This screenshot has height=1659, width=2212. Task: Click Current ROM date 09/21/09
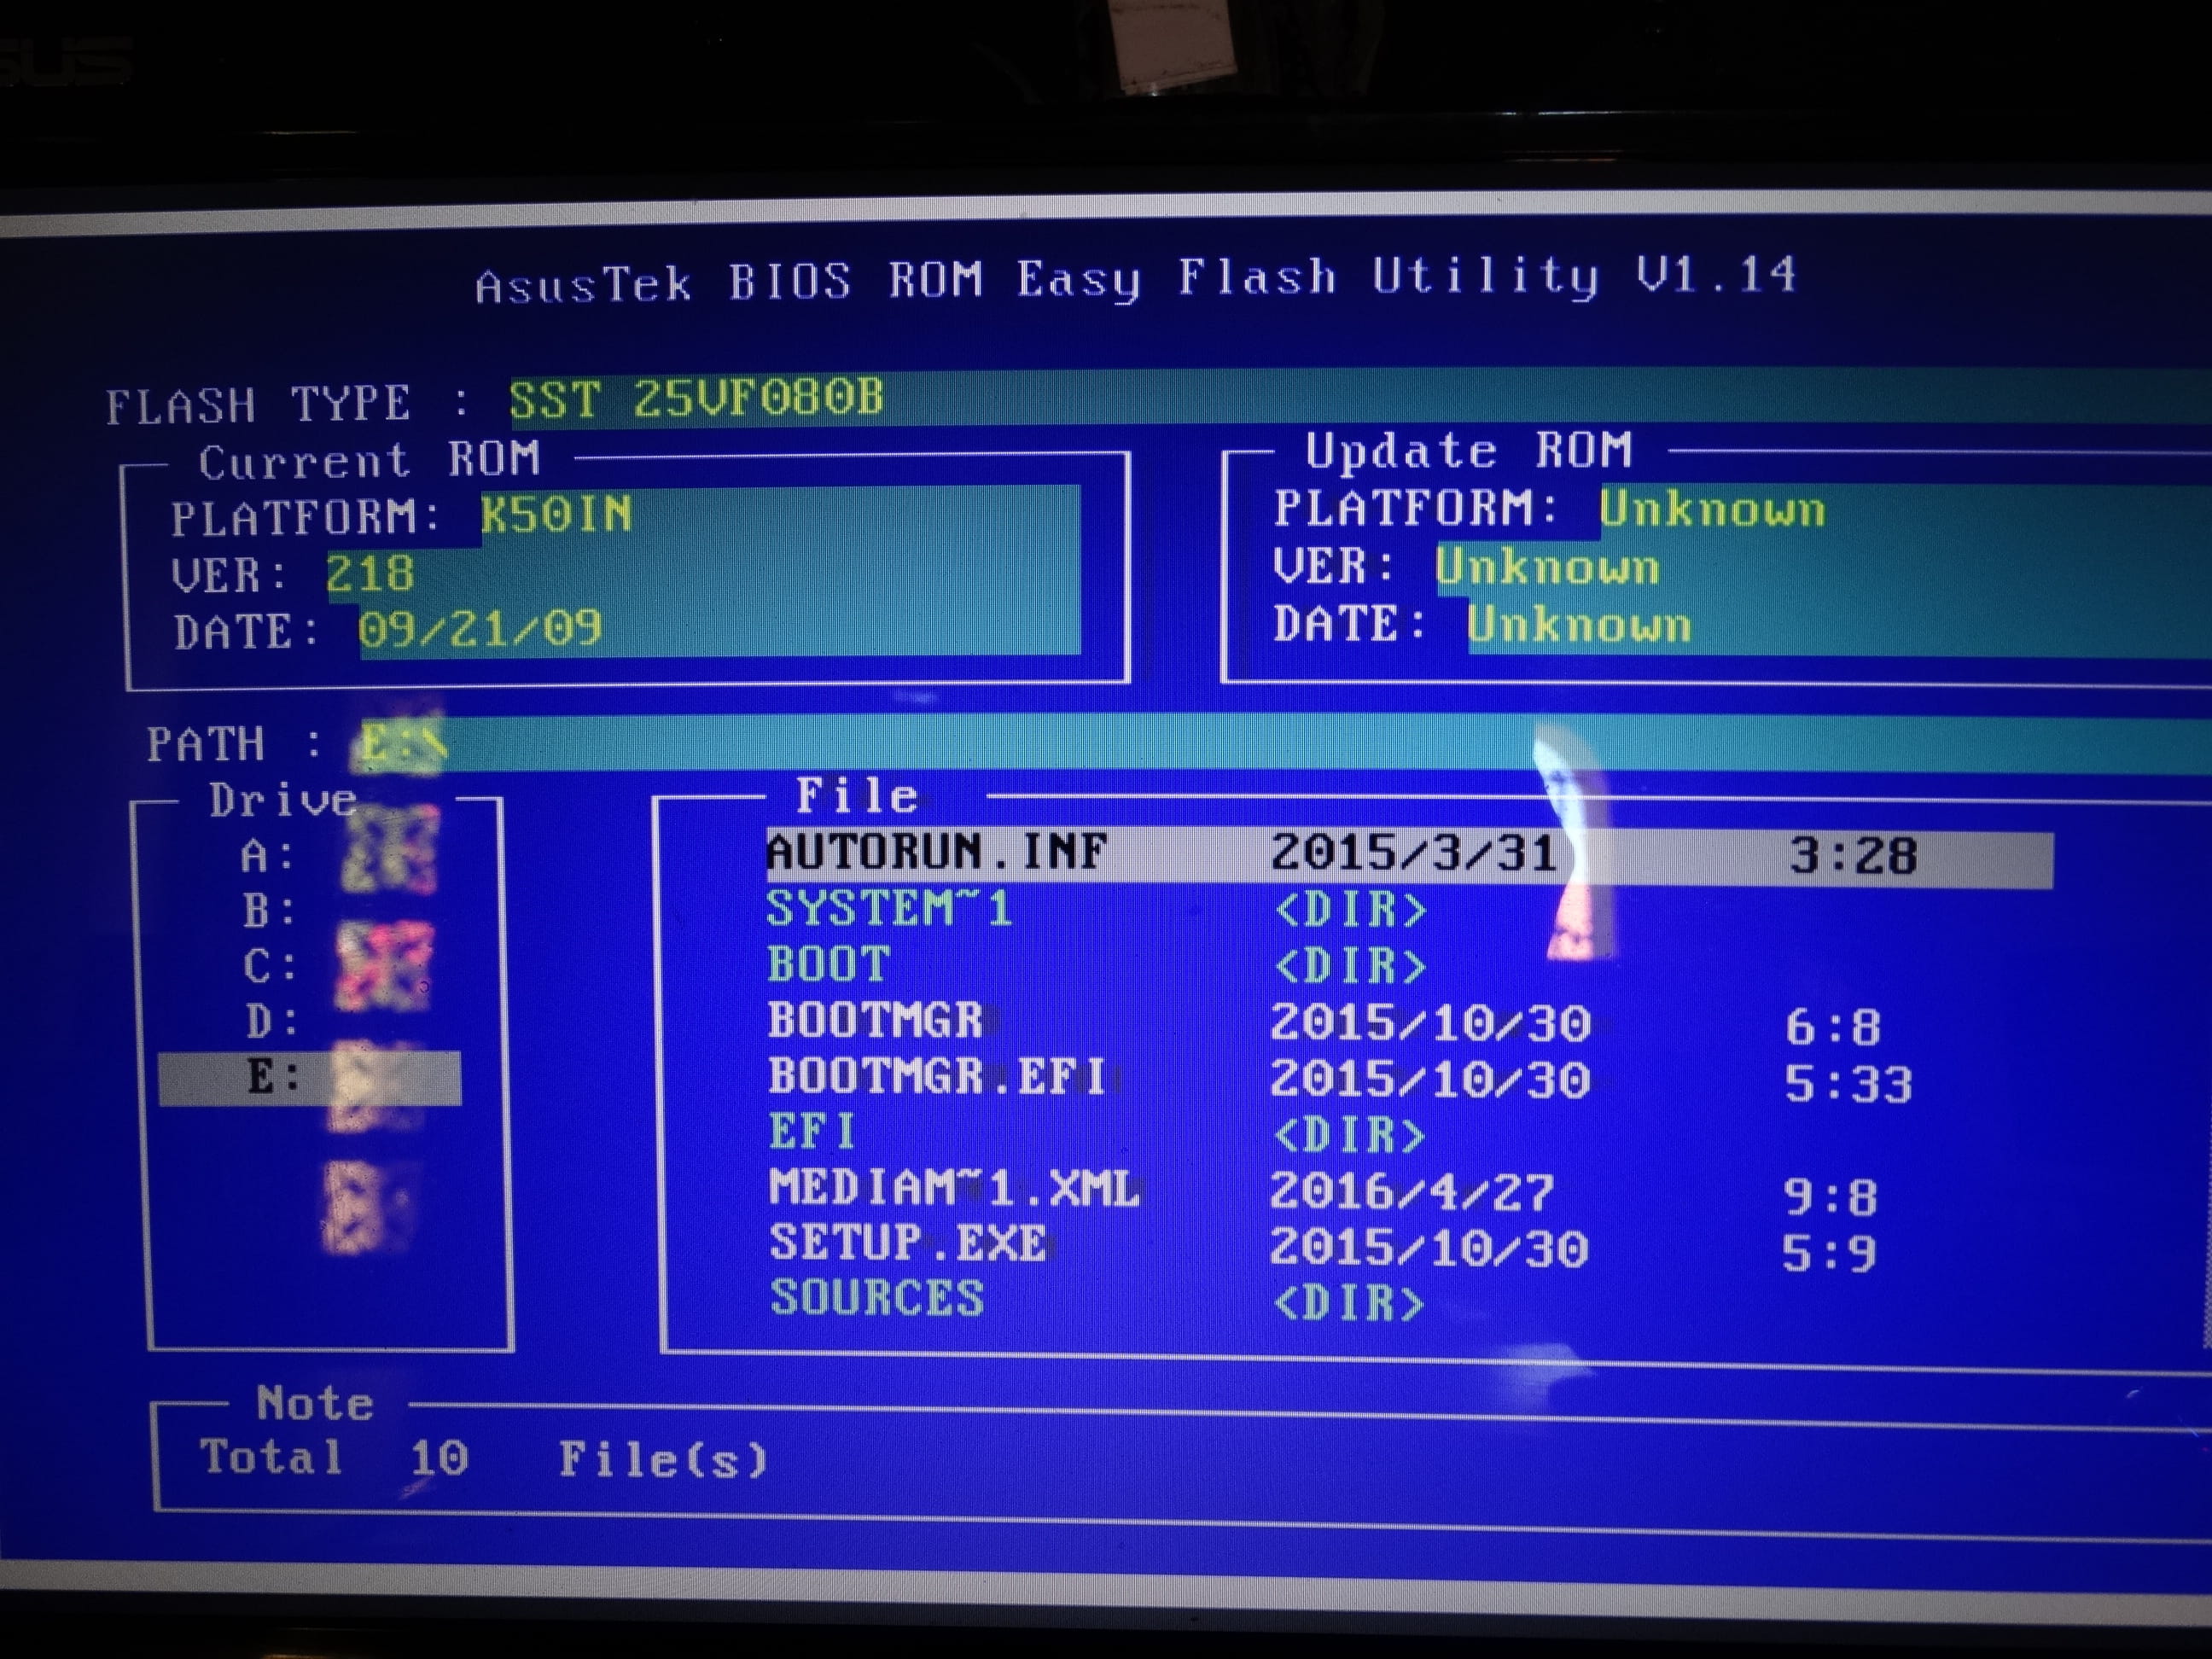coord(480,631)
